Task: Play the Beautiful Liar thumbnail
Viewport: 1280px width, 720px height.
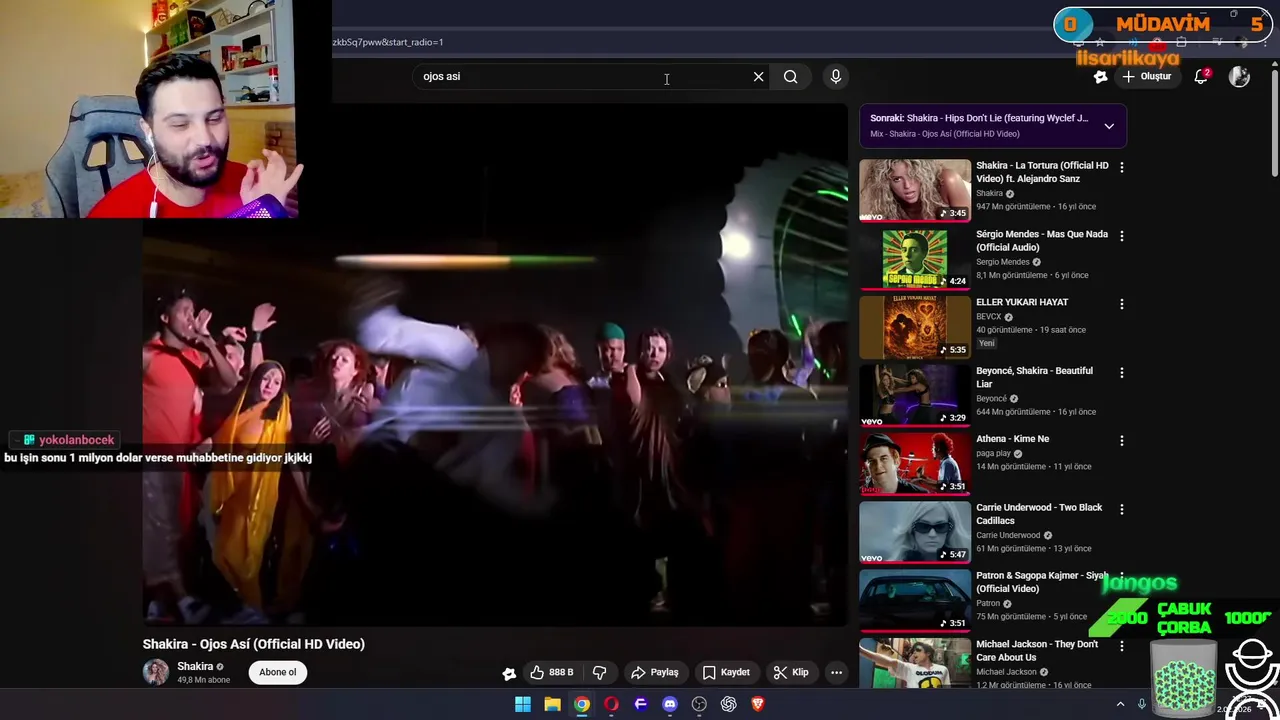Action: 915,395
